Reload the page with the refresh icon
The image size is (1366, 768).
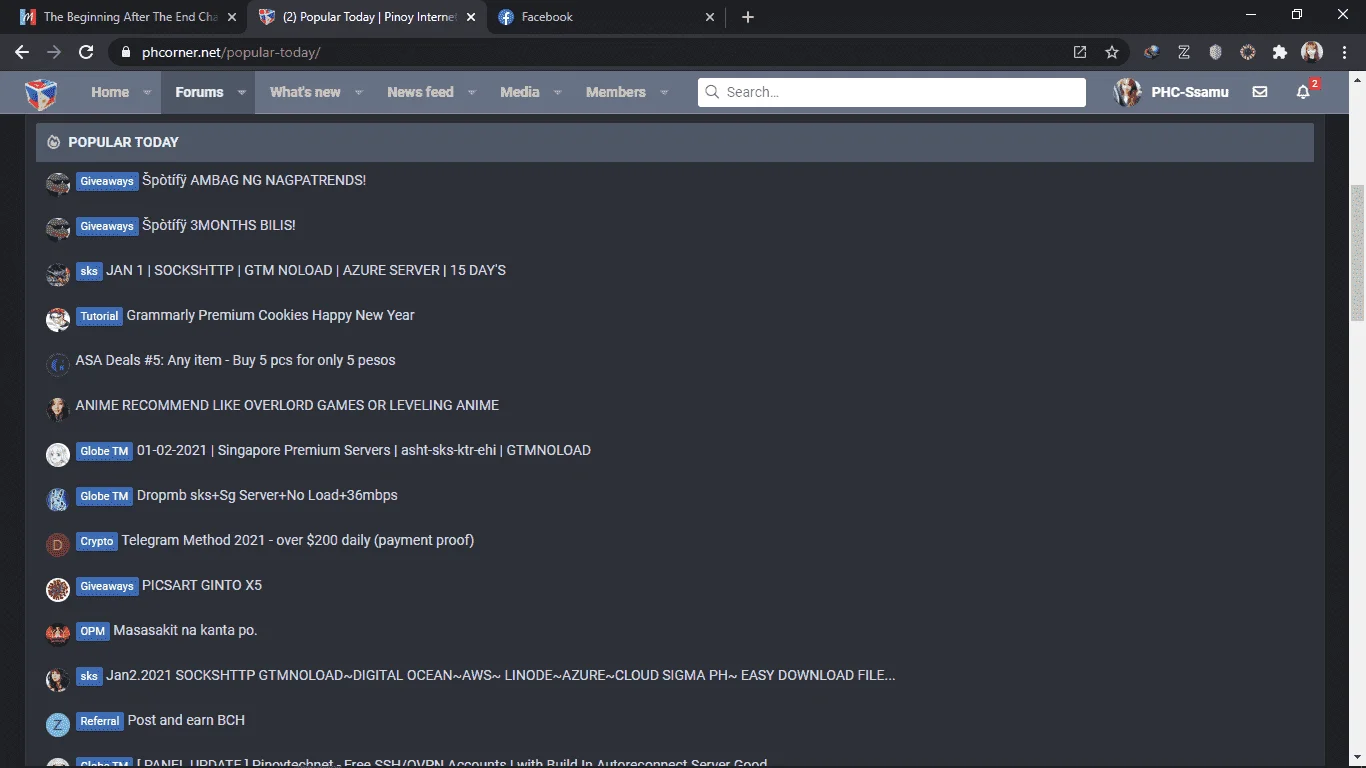tap(86, 52)
